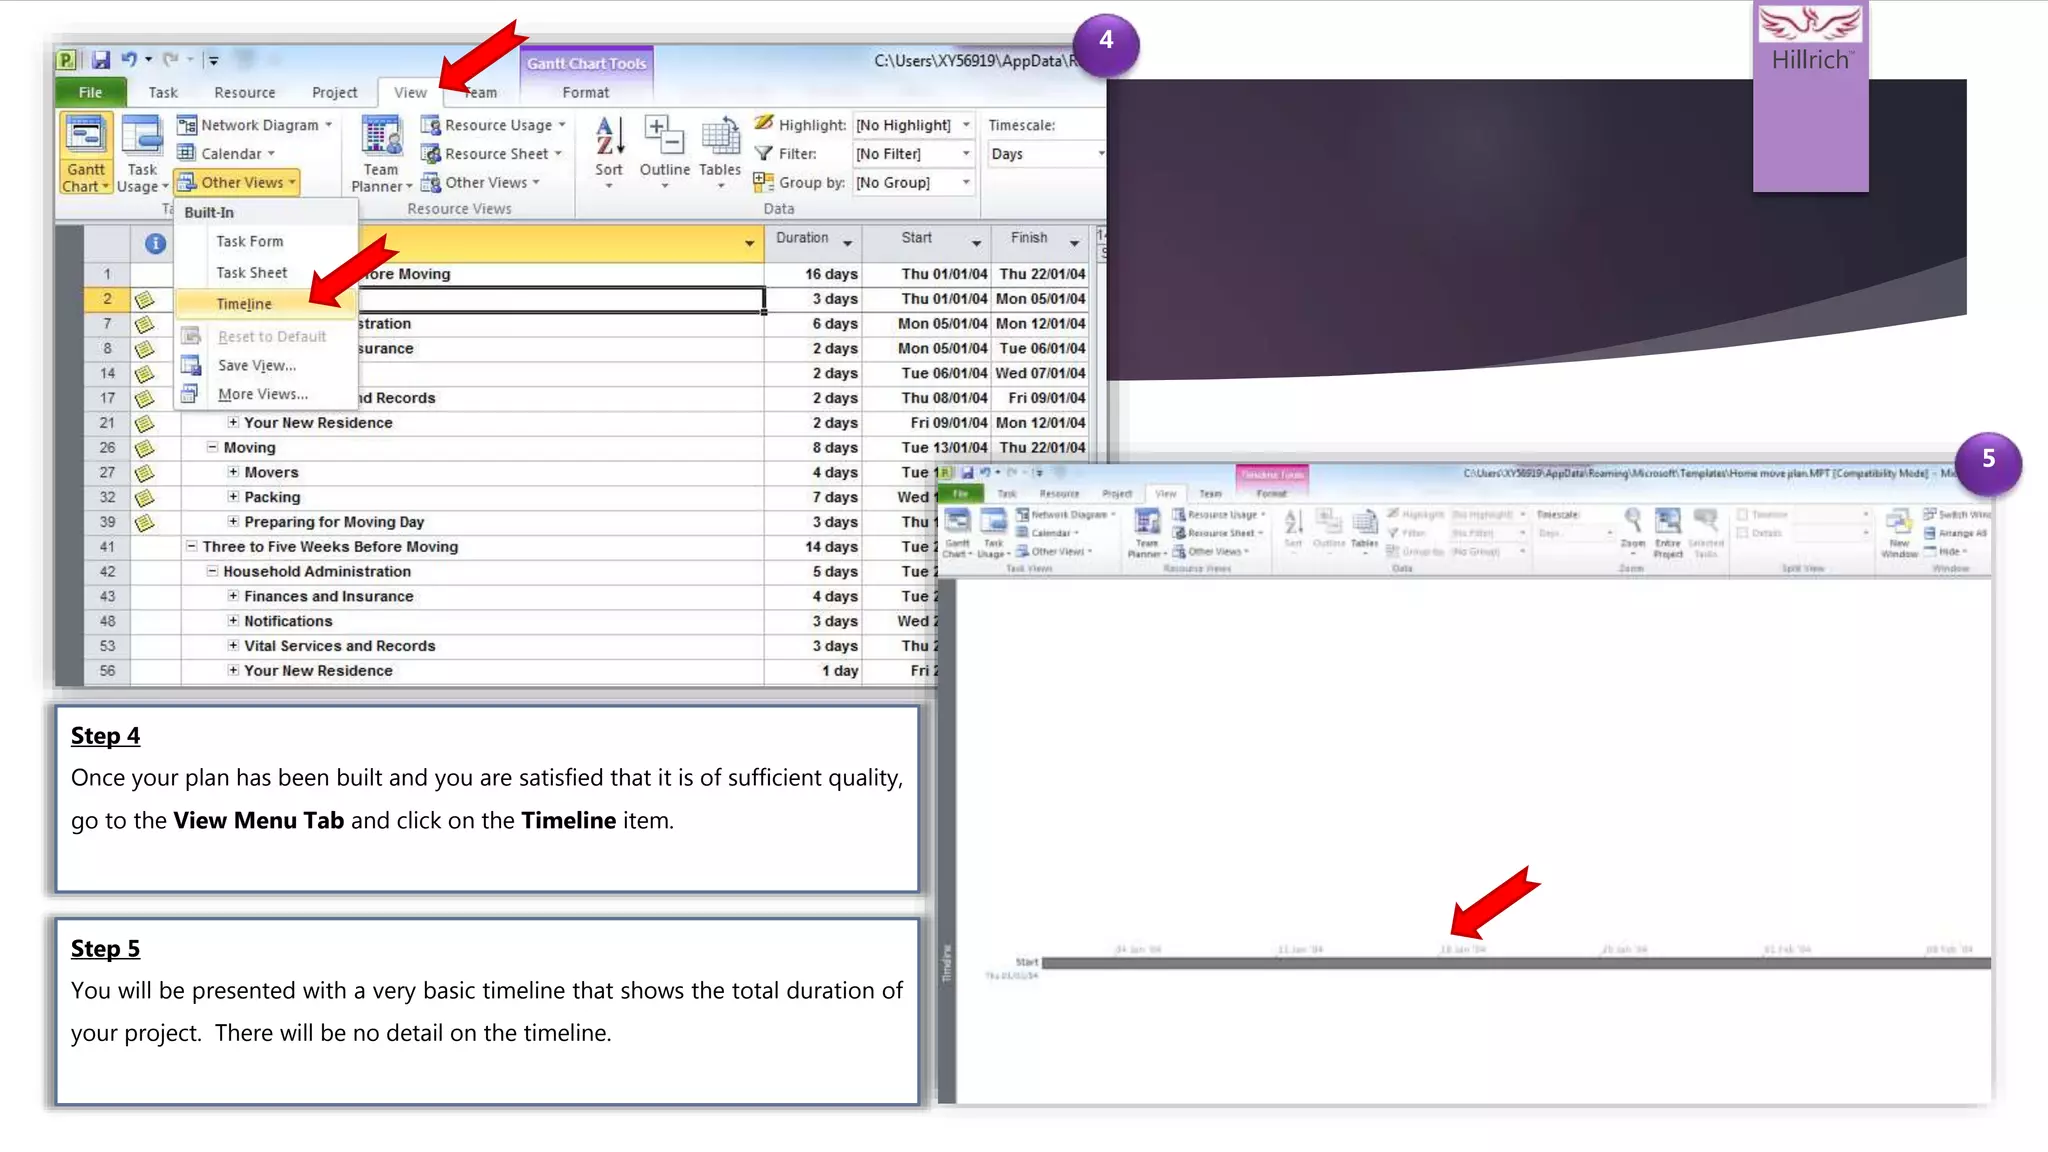The height and width of the screenshot is (1152, 2048).
Task: Open Calendar view in step 4 ribbon
Action: point(226,153)
